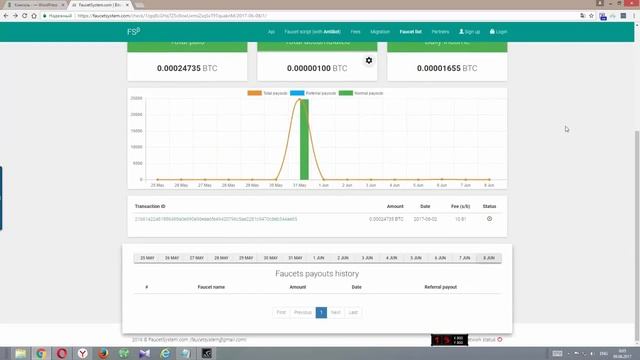Click the FS logo in the header
This screenshot has width=640, height=360.
pos(133,31)
